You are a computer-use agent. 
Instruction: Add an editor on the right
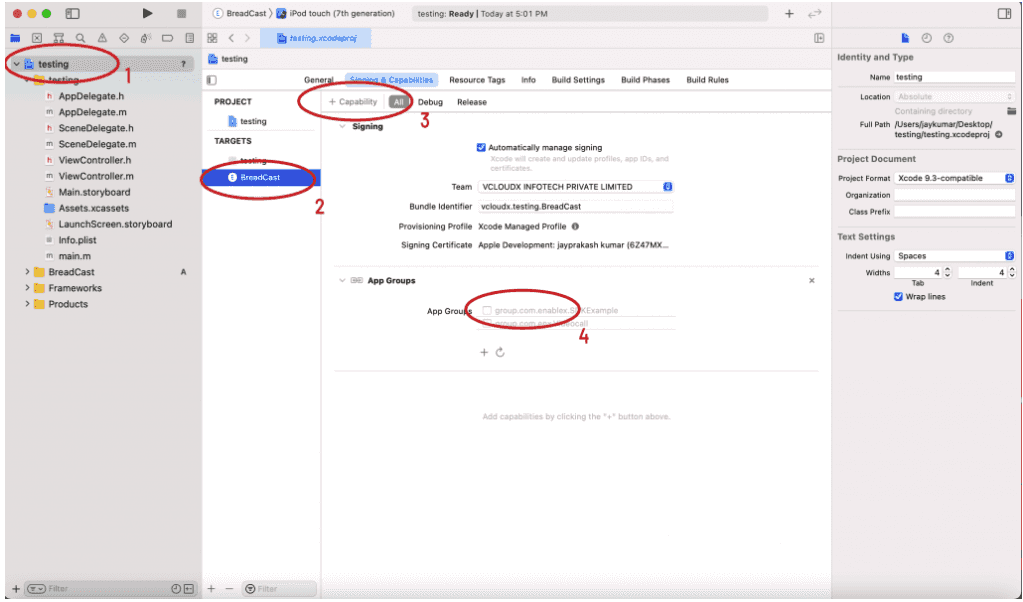coord(819,38)
